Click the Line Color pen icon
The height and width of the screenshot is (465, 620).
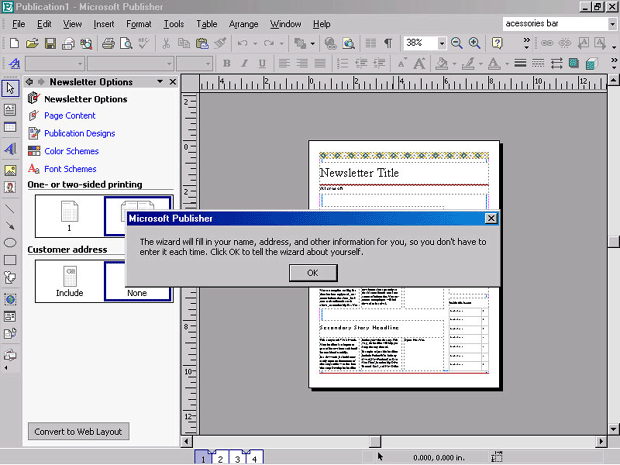(468, 63)
